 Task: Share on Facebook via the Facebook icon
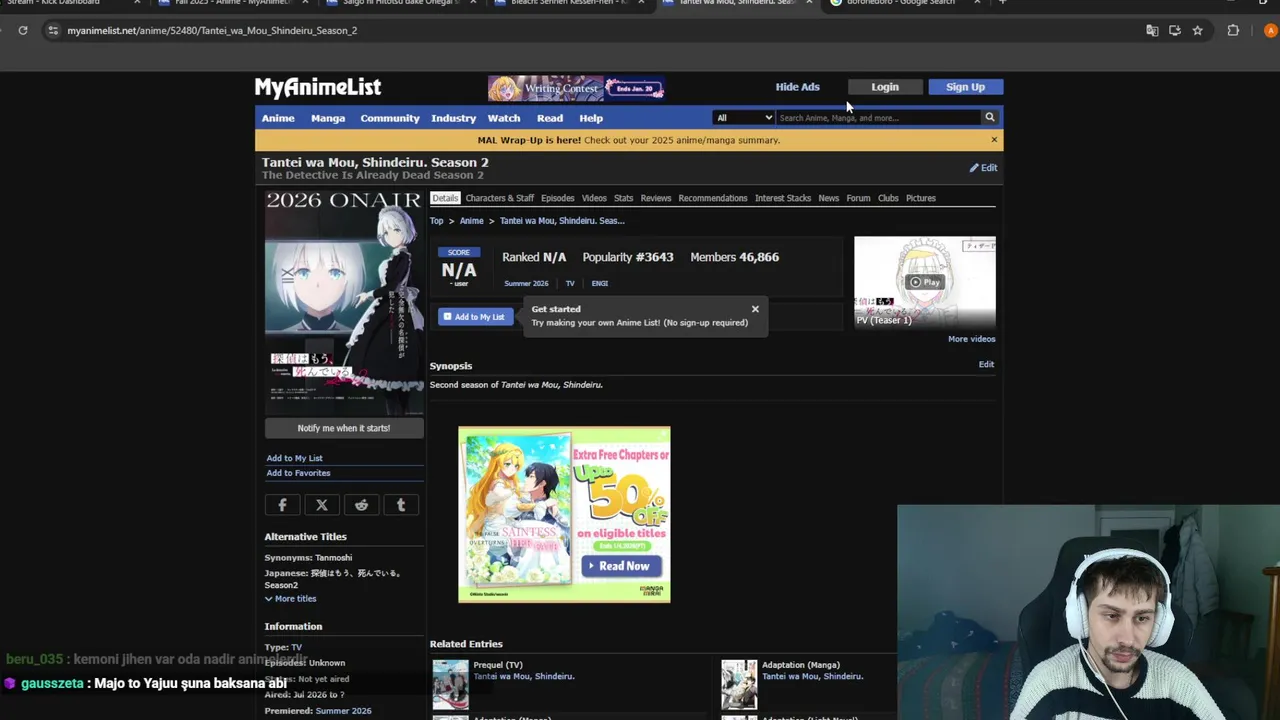(282, 505)
